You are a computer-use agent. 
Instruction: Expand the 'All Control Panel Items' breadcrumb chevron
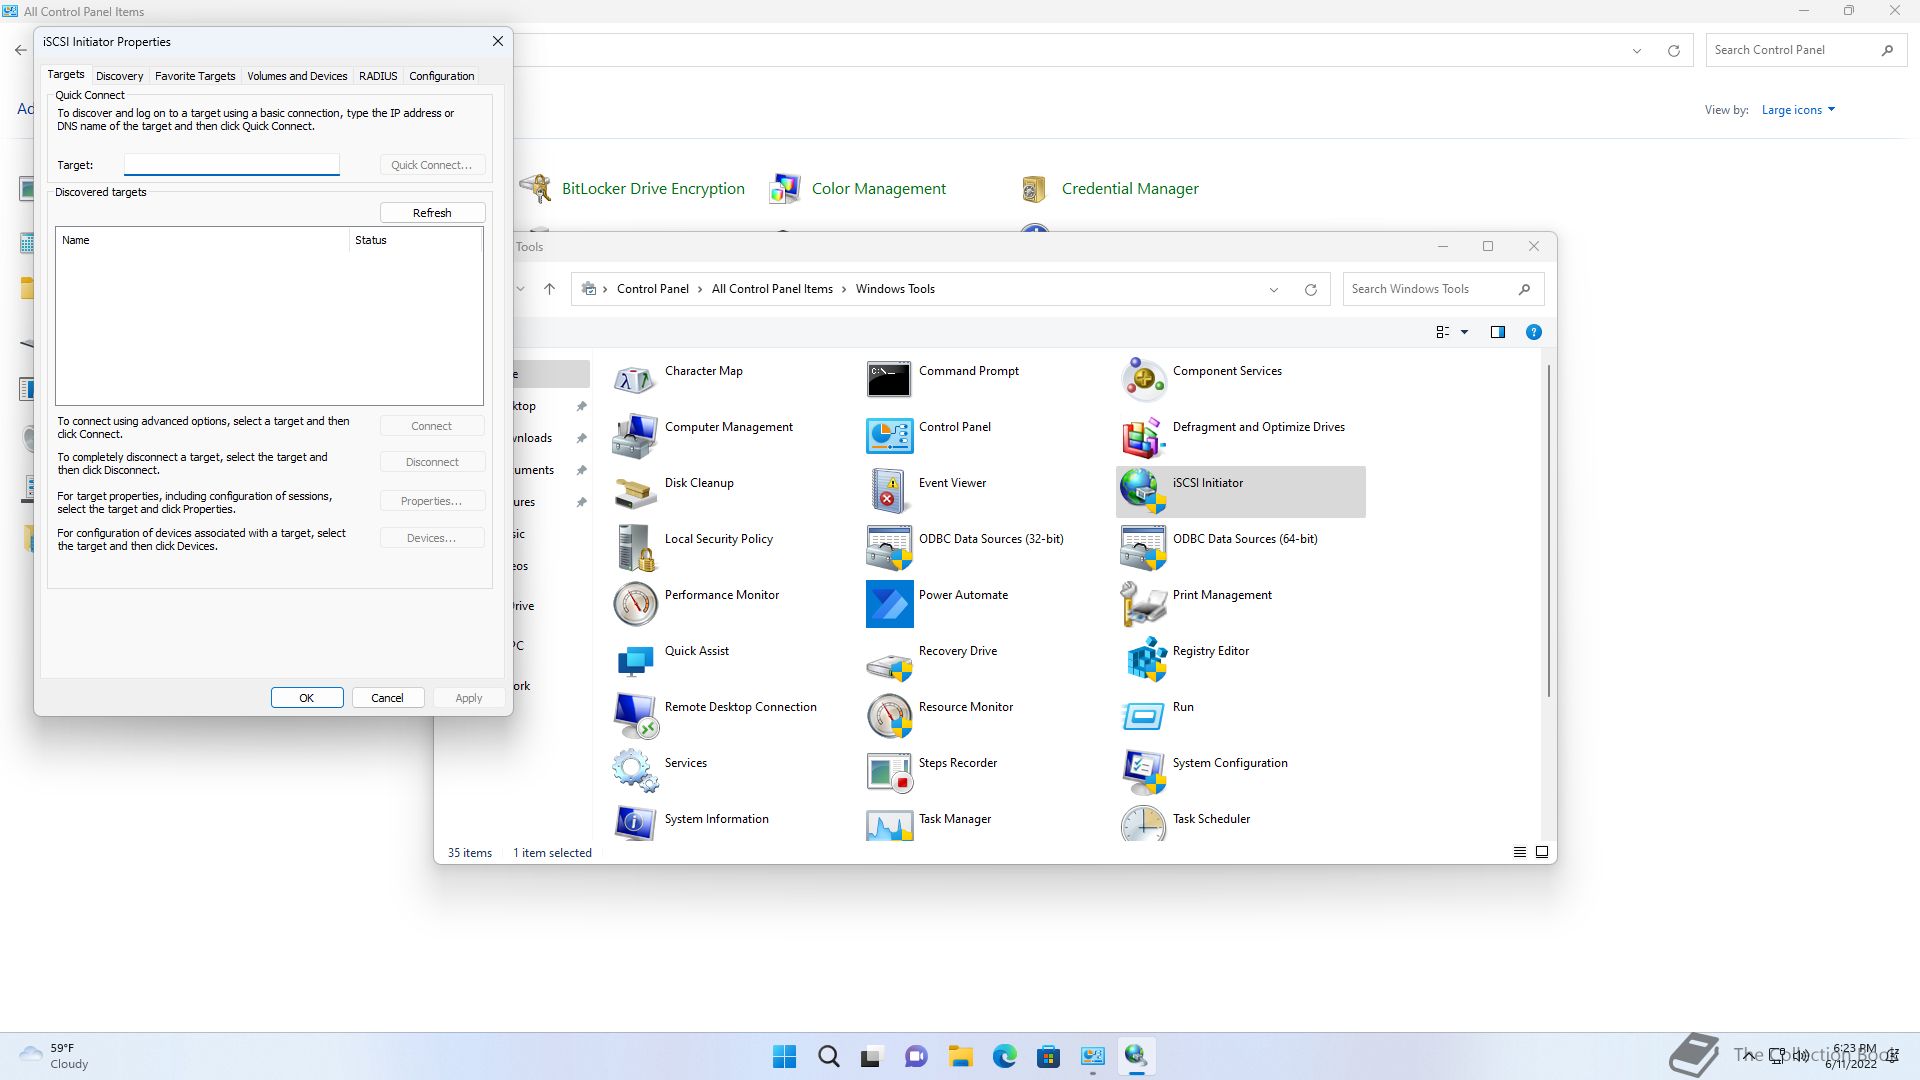[x=844, y=289]
